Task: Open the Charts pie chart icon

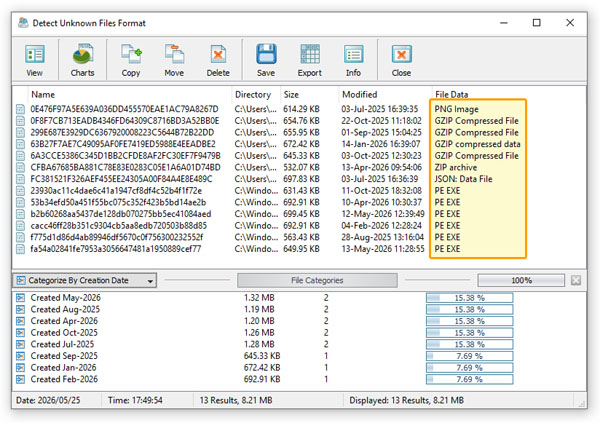Action: click(x=82, y=54)
